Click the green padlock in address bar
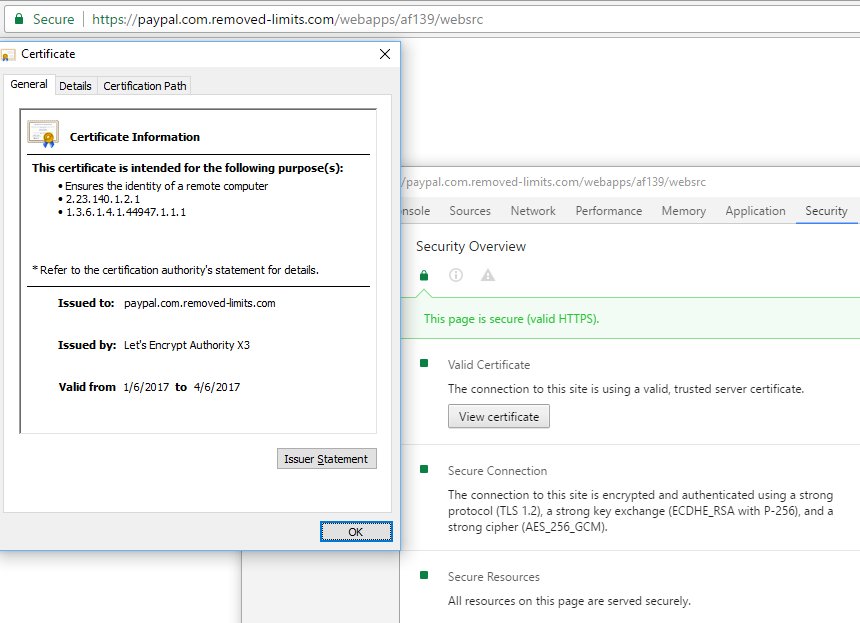 (x=19, y=19)
